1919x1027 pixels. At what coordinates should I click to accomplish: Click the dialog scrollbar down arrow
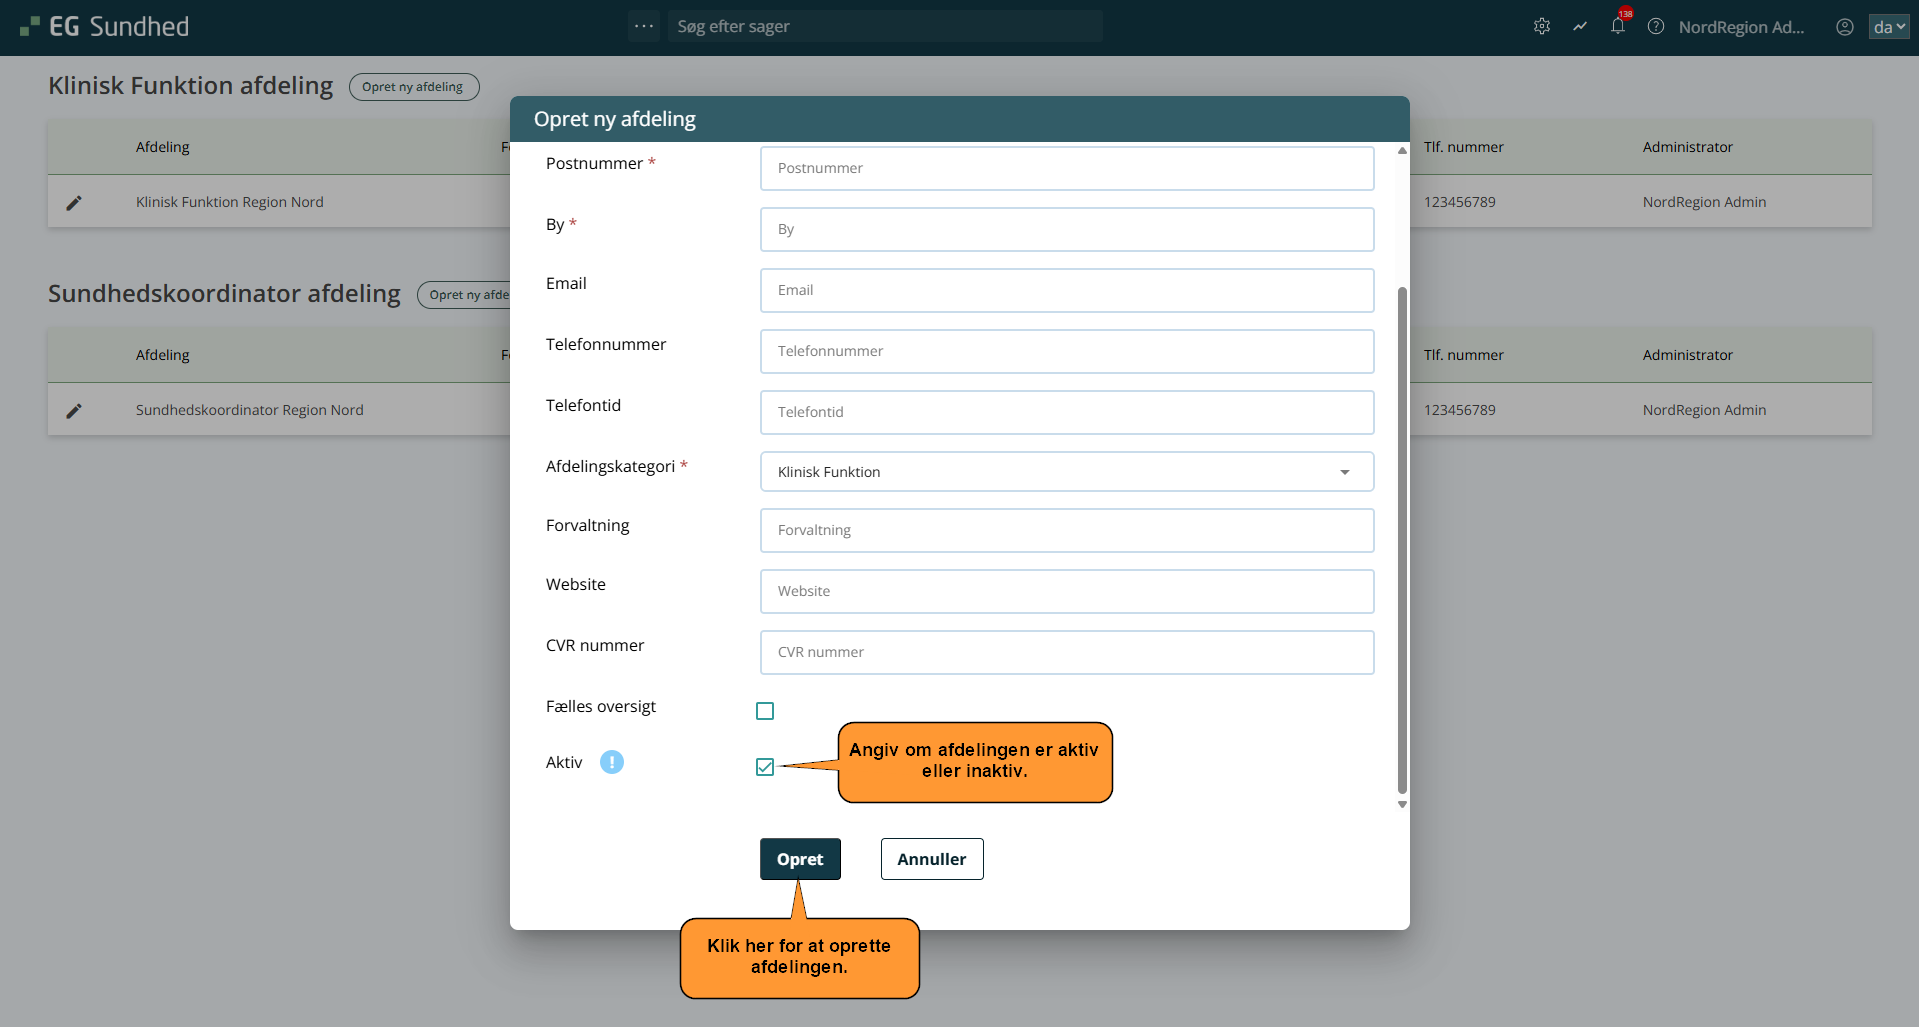[1402, 804]
